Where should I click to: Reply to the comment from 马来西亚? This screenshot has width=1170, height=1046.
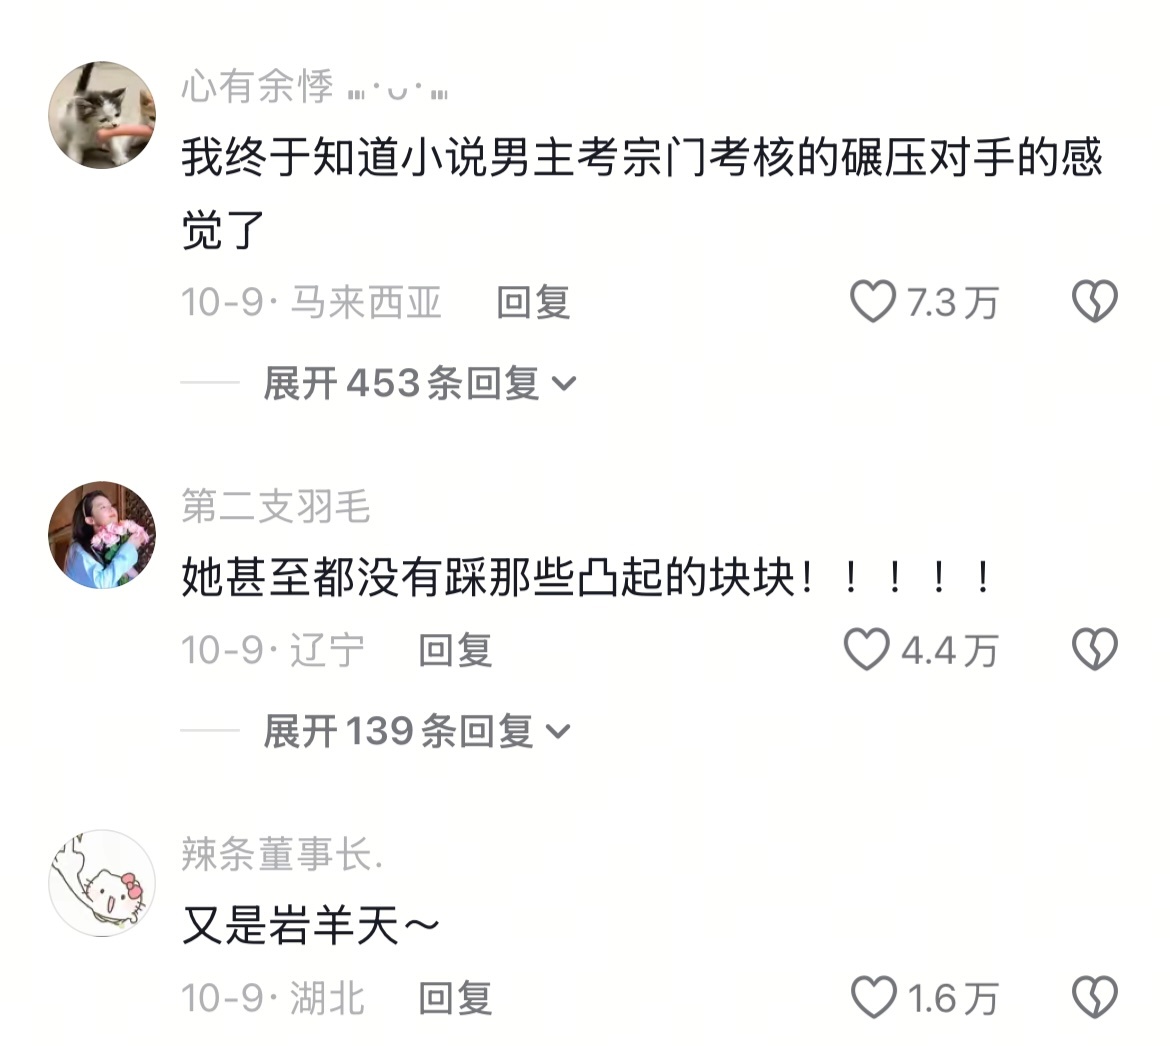coord(533,303)
